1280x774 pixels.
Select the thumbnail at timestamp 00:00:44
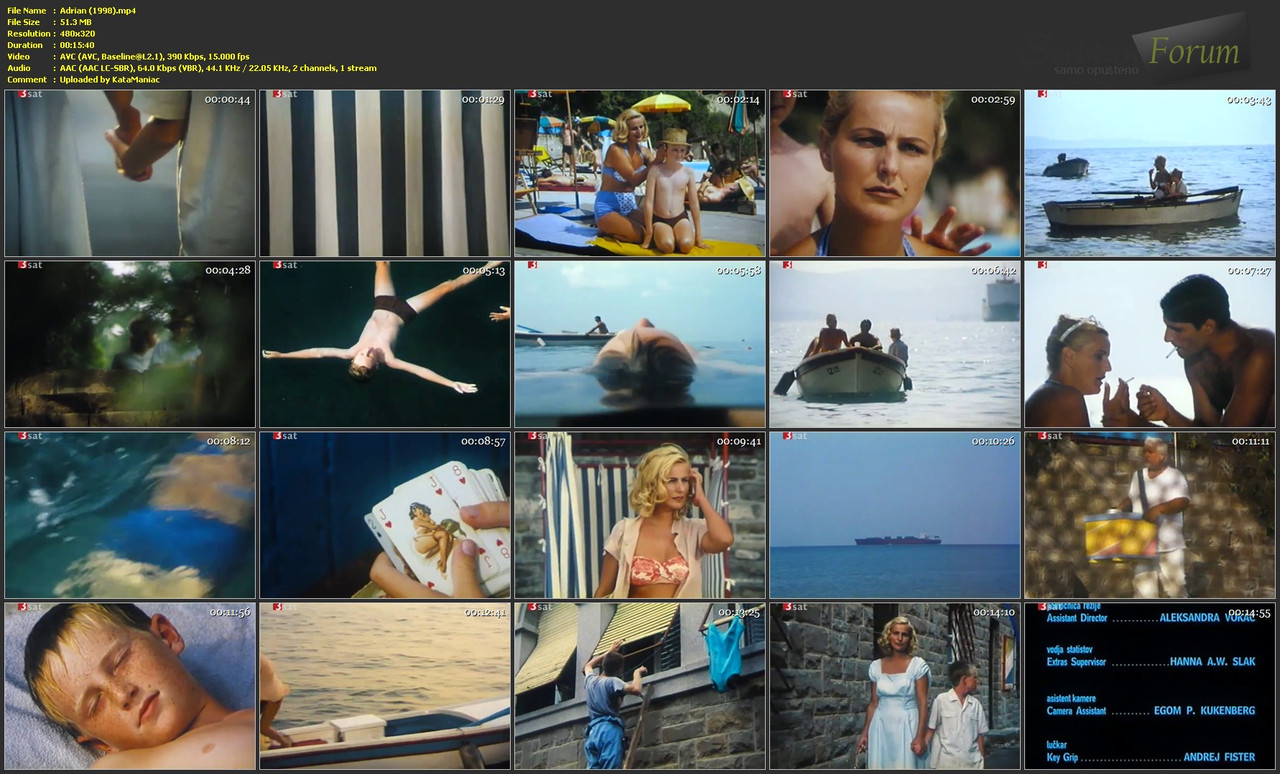click(x=130, y=173)
